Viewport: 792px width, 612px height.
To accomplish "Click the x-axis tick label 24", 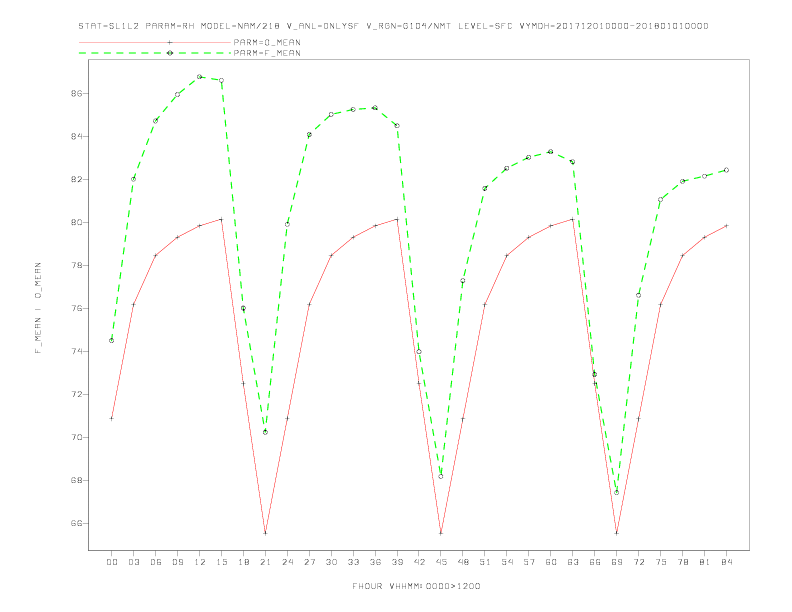I will click(287, 562).
